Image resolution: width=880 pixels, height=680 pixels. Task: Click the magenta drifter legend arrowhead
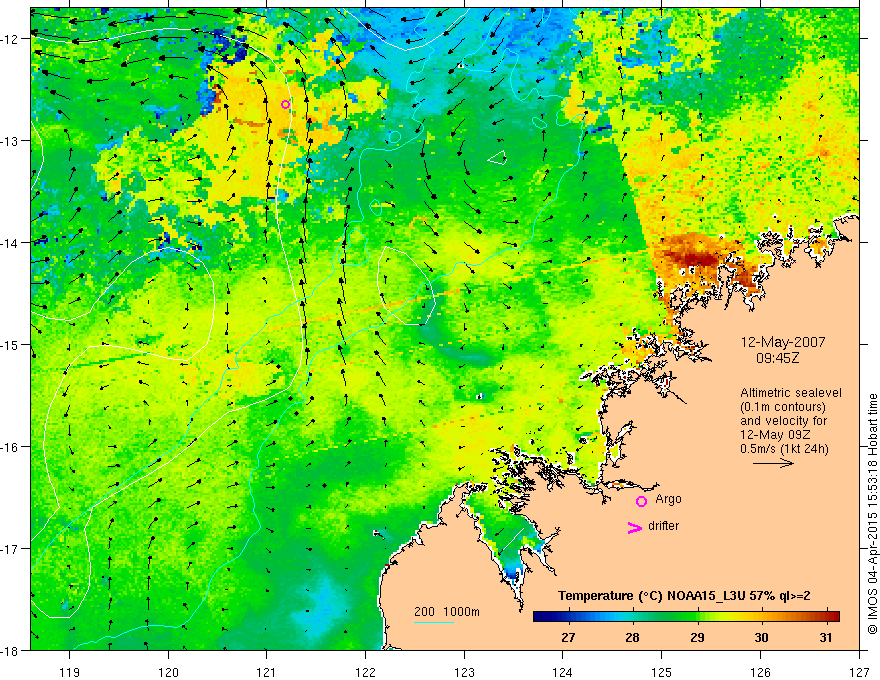635,527
